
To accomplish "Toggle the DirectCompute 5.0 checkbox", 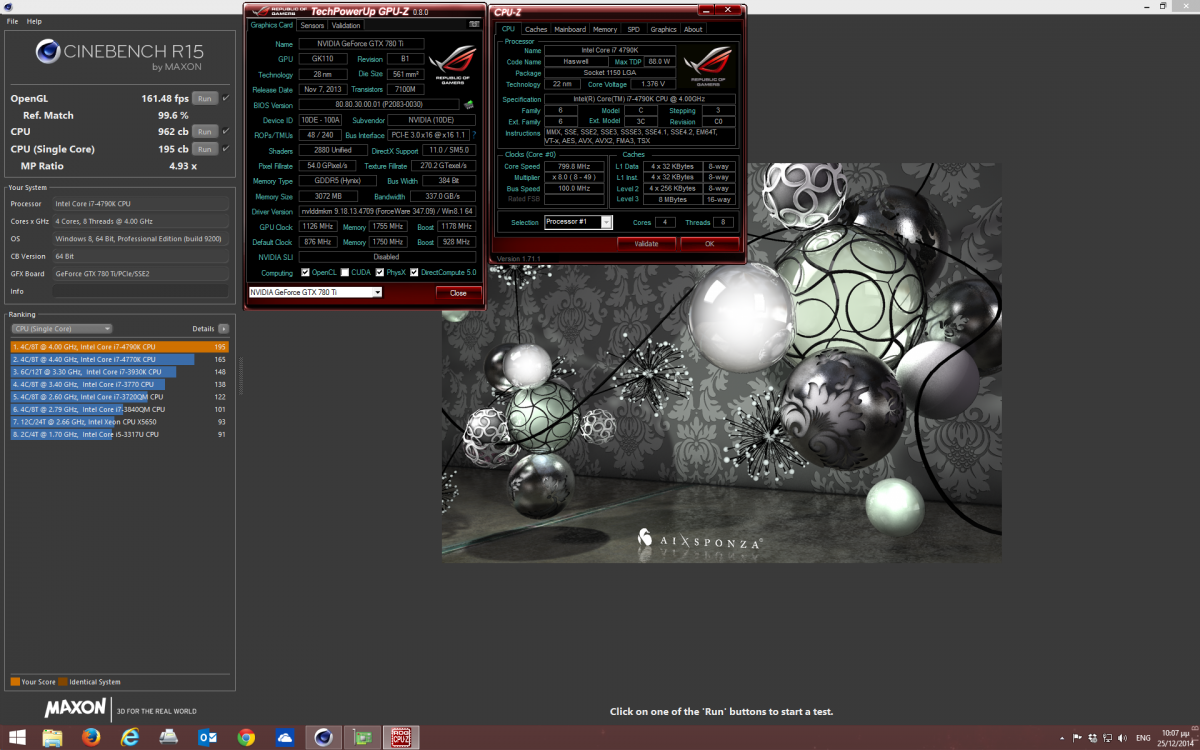I will (414, 272).
